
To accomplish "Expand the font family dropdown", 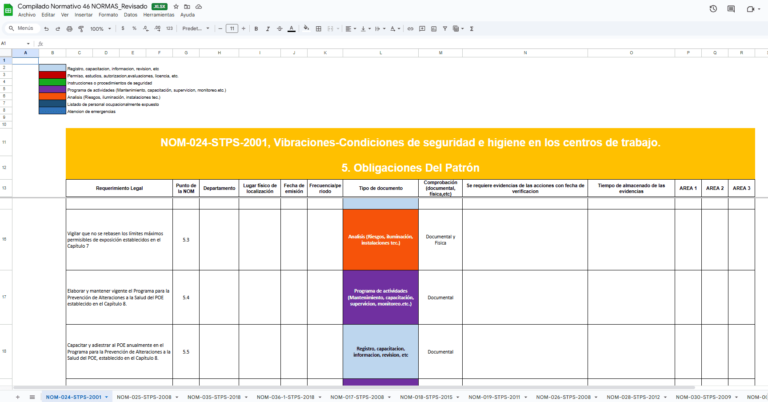I will point(194,29).
